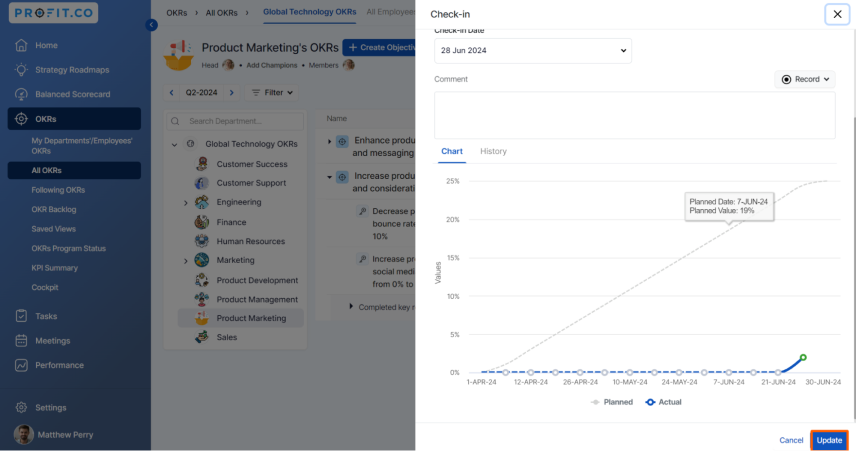The width and height of the screenshot is (856, 451).
Task: Open the Check-in Date dropdown
Action: pyautogui.click(x=533, y=51)
